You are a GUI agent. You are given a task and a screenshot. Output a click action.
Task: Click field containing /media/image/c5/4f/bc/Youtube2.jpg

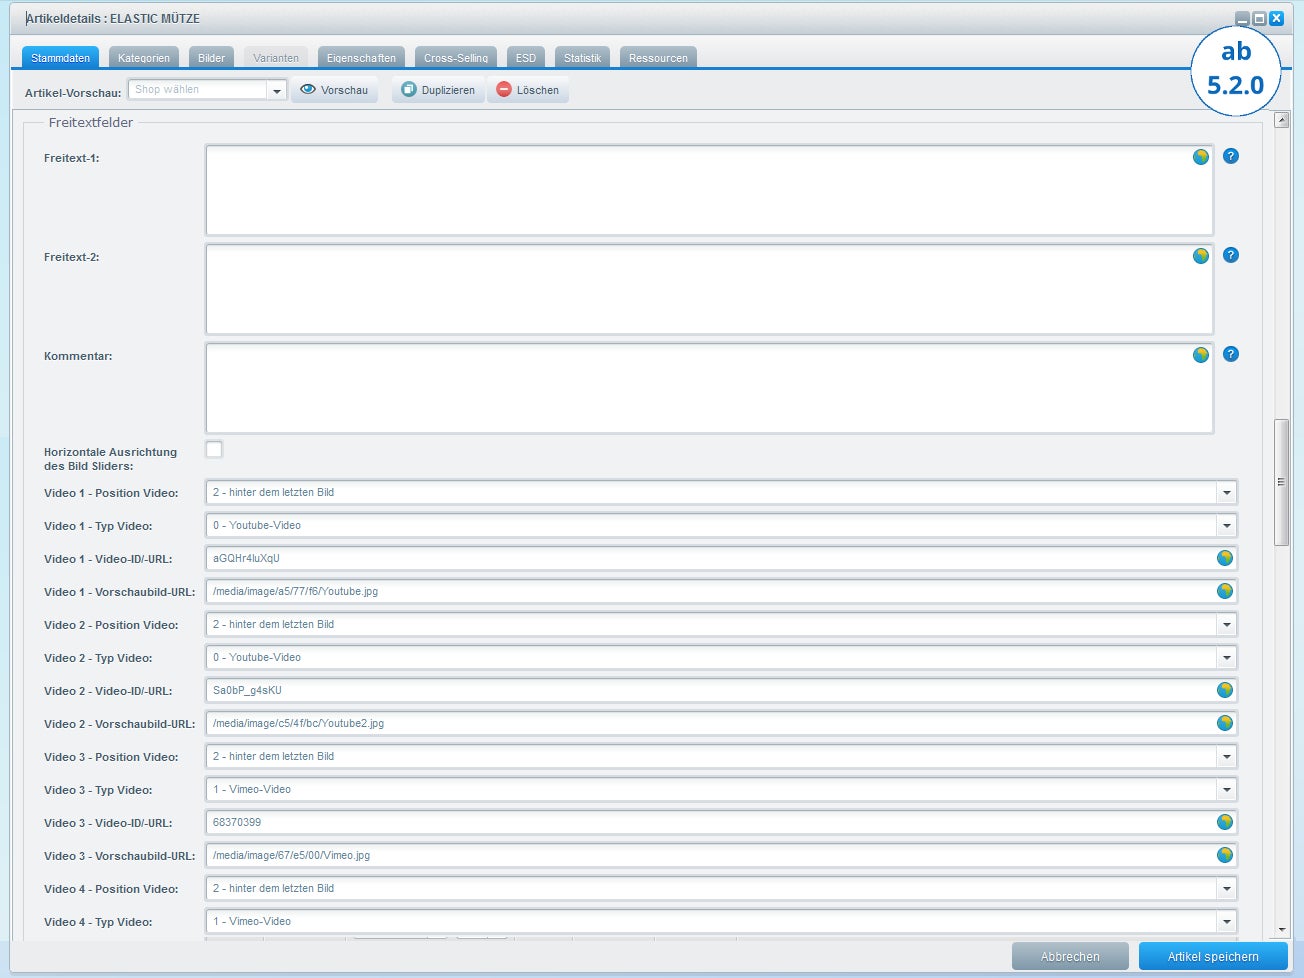[x=721, y=723]
